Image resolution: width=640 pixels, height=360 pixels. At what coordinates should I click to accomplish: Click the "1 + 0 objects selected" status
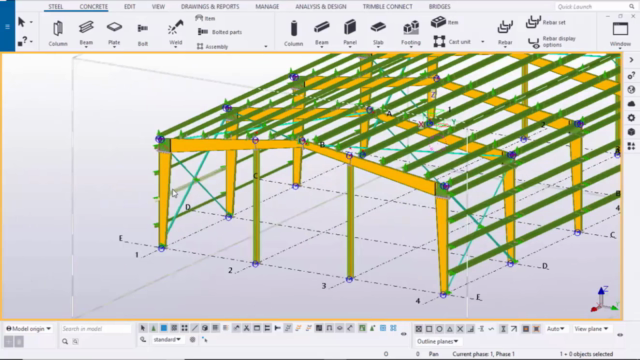586,354
